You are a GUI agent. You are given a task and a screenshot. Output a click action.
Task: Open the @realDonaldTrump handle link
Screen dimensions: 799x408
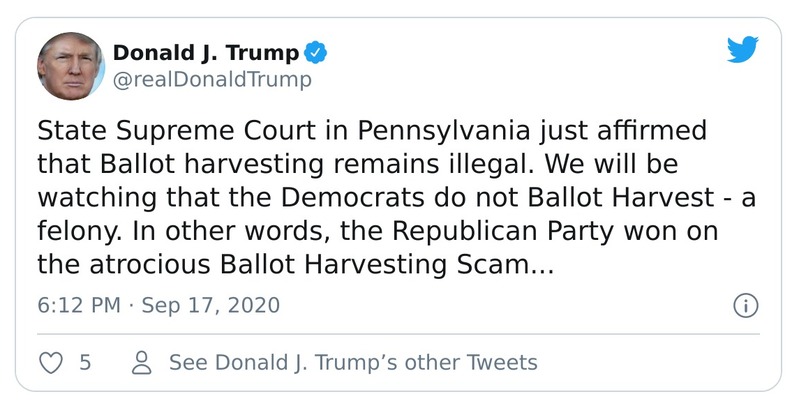(212, 80)
